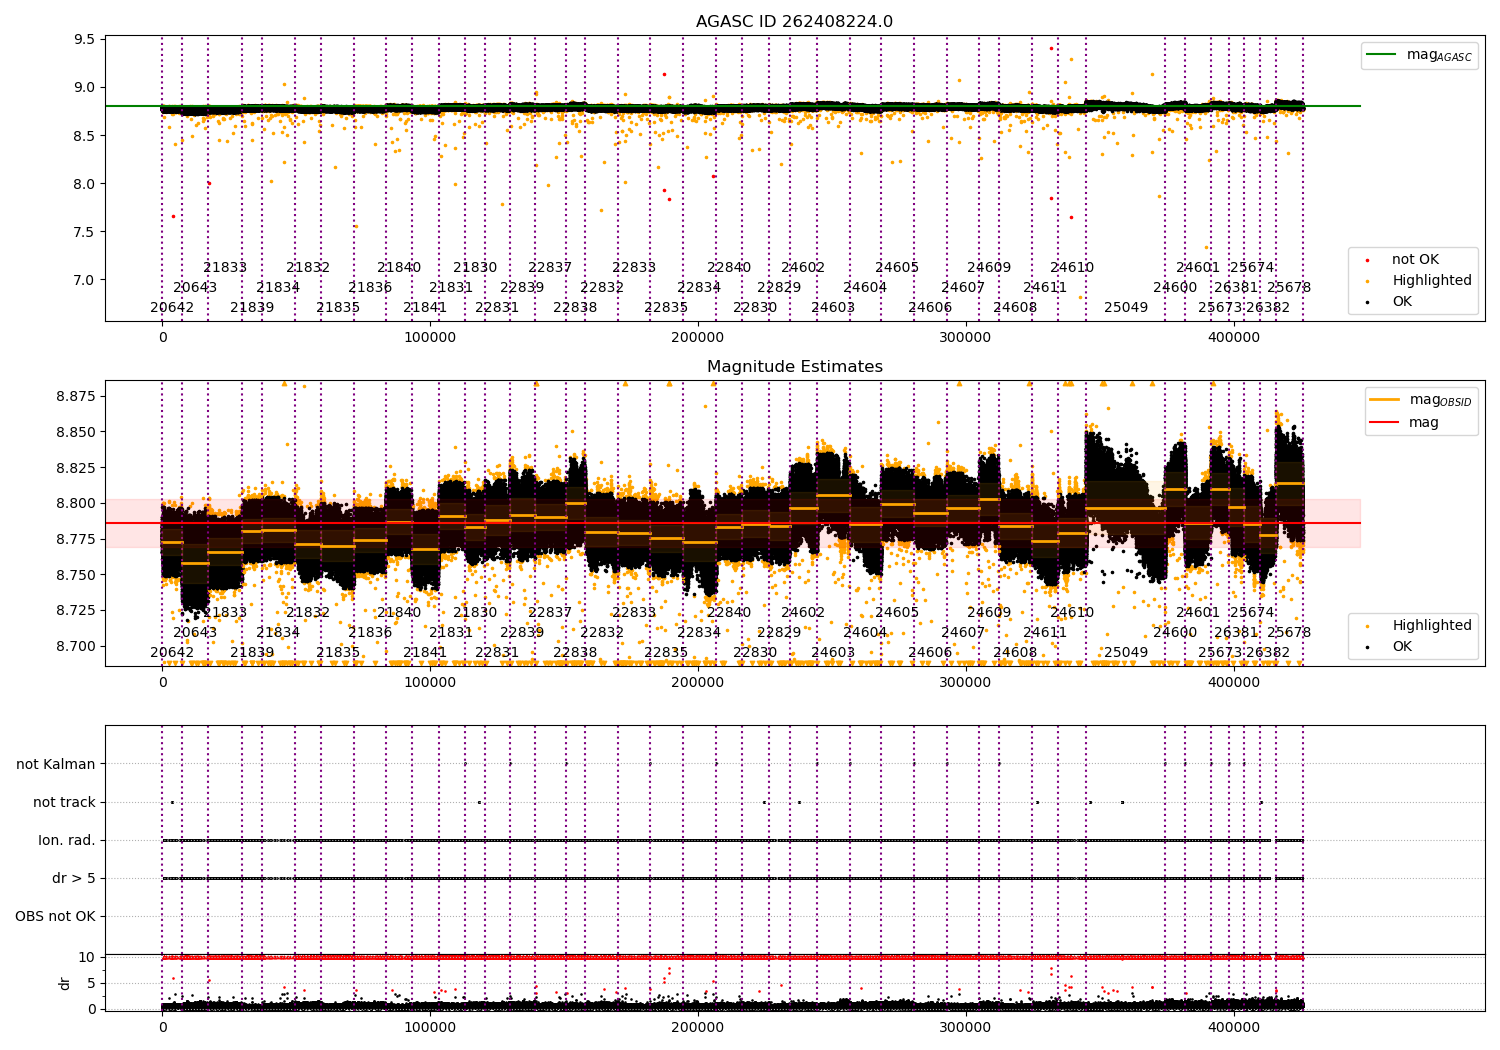Click obsid label 25049 in Magnitude Estimates plot
Screen dimensions: 1500x1050
(1126, 653)
